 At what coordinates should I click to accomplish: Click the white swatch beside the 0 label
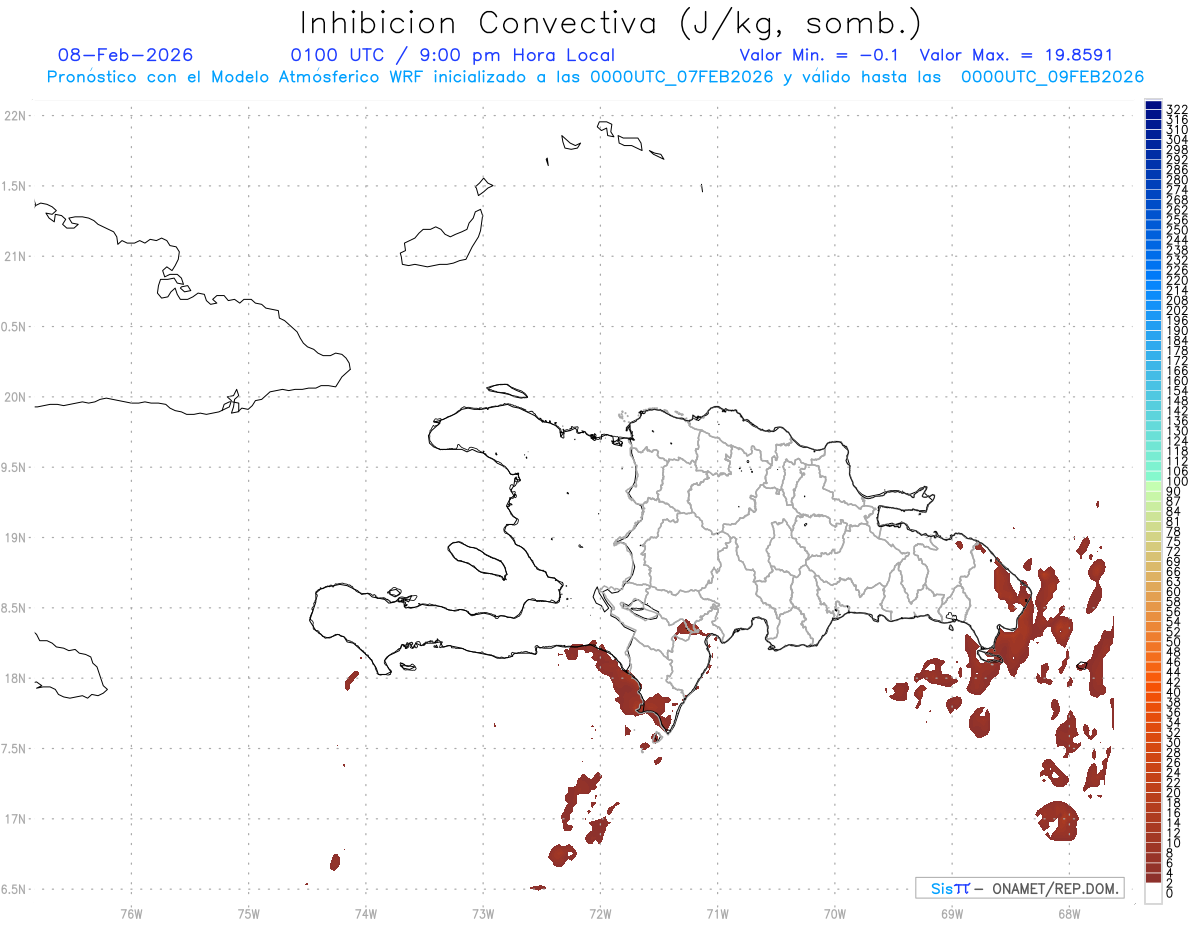[1153, 893]
